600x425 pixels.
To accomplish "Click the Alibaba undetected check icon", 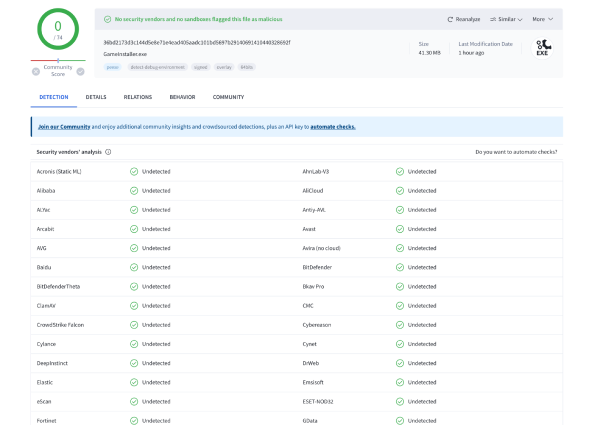I will point(134,191).
